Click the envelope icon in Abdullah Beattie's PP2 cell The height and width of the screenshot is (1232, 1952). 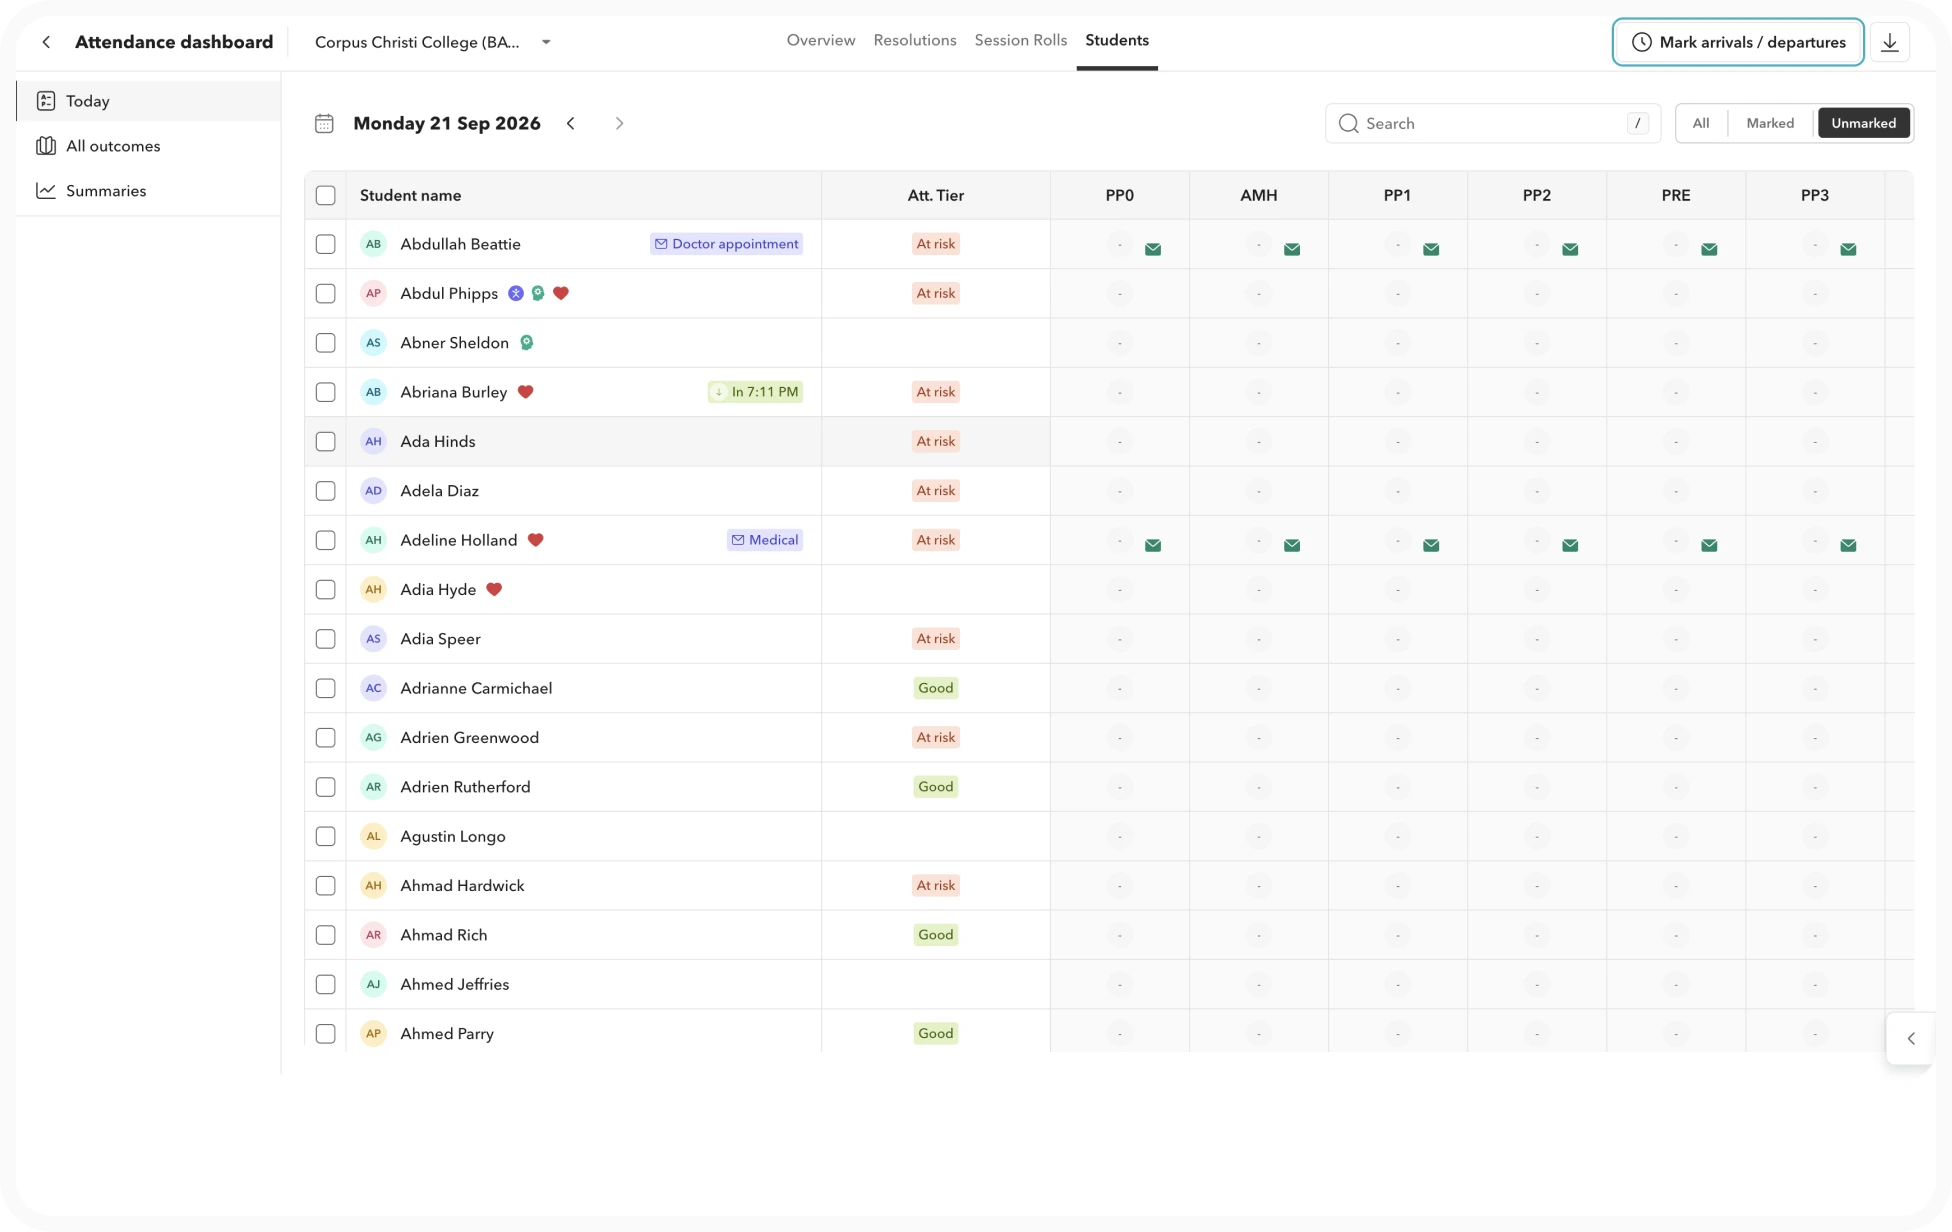[1570, 249]
